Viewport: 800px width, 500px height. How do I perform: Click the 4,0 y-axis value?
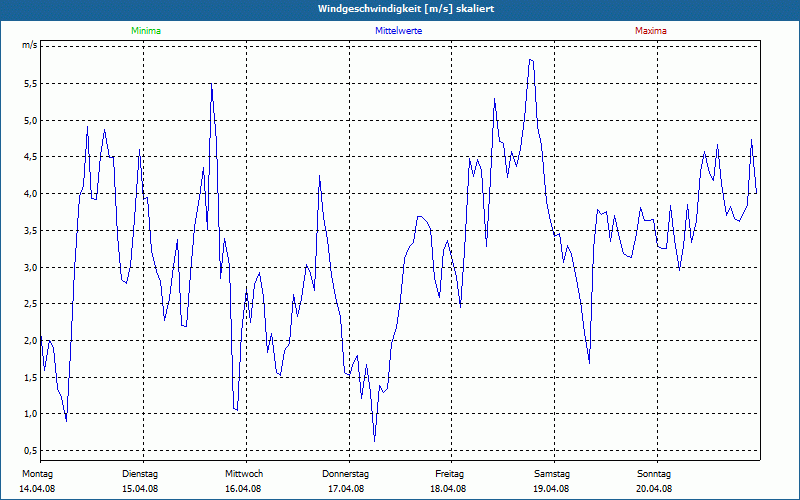31,194
